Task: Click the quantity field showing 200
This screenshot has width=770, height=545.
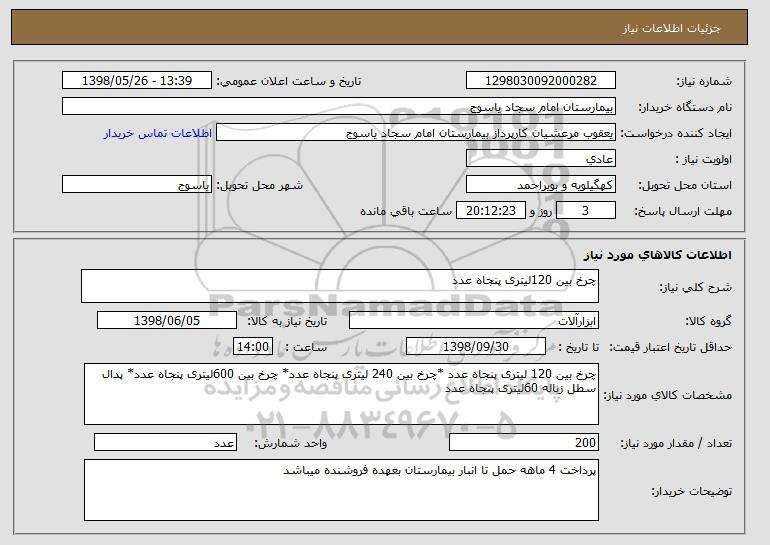Action: pyautogui.click(x=524, y=442)
